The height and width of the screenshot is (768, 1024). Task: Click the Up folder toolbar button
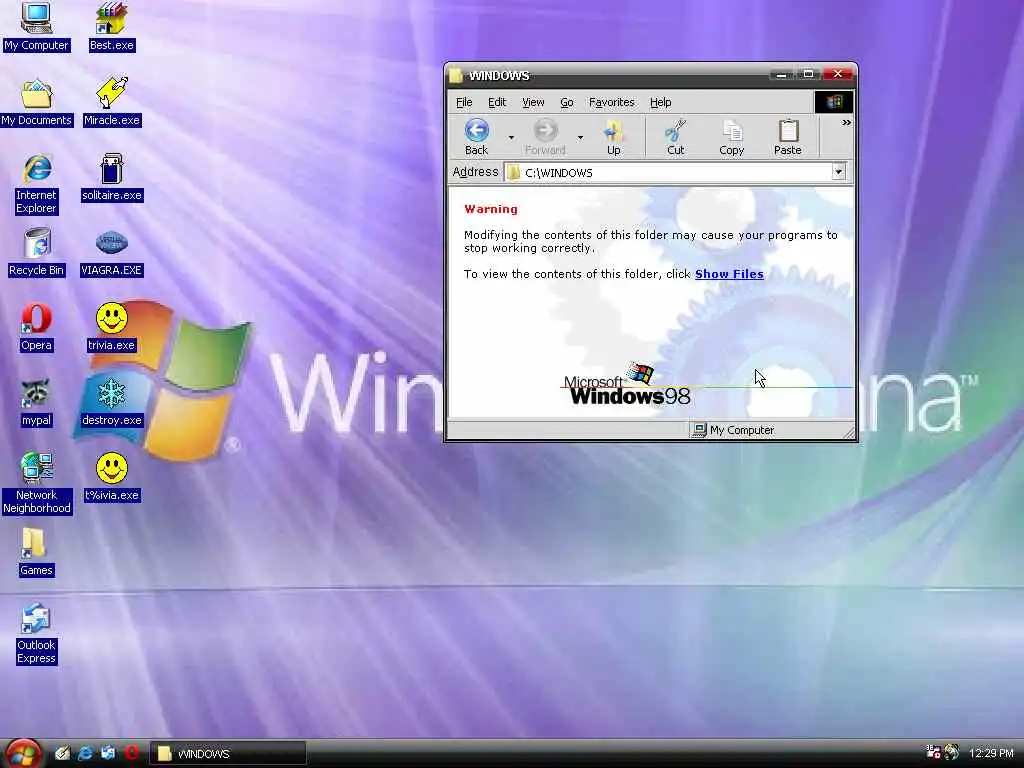pyautogui.click(x=613, y=137)
